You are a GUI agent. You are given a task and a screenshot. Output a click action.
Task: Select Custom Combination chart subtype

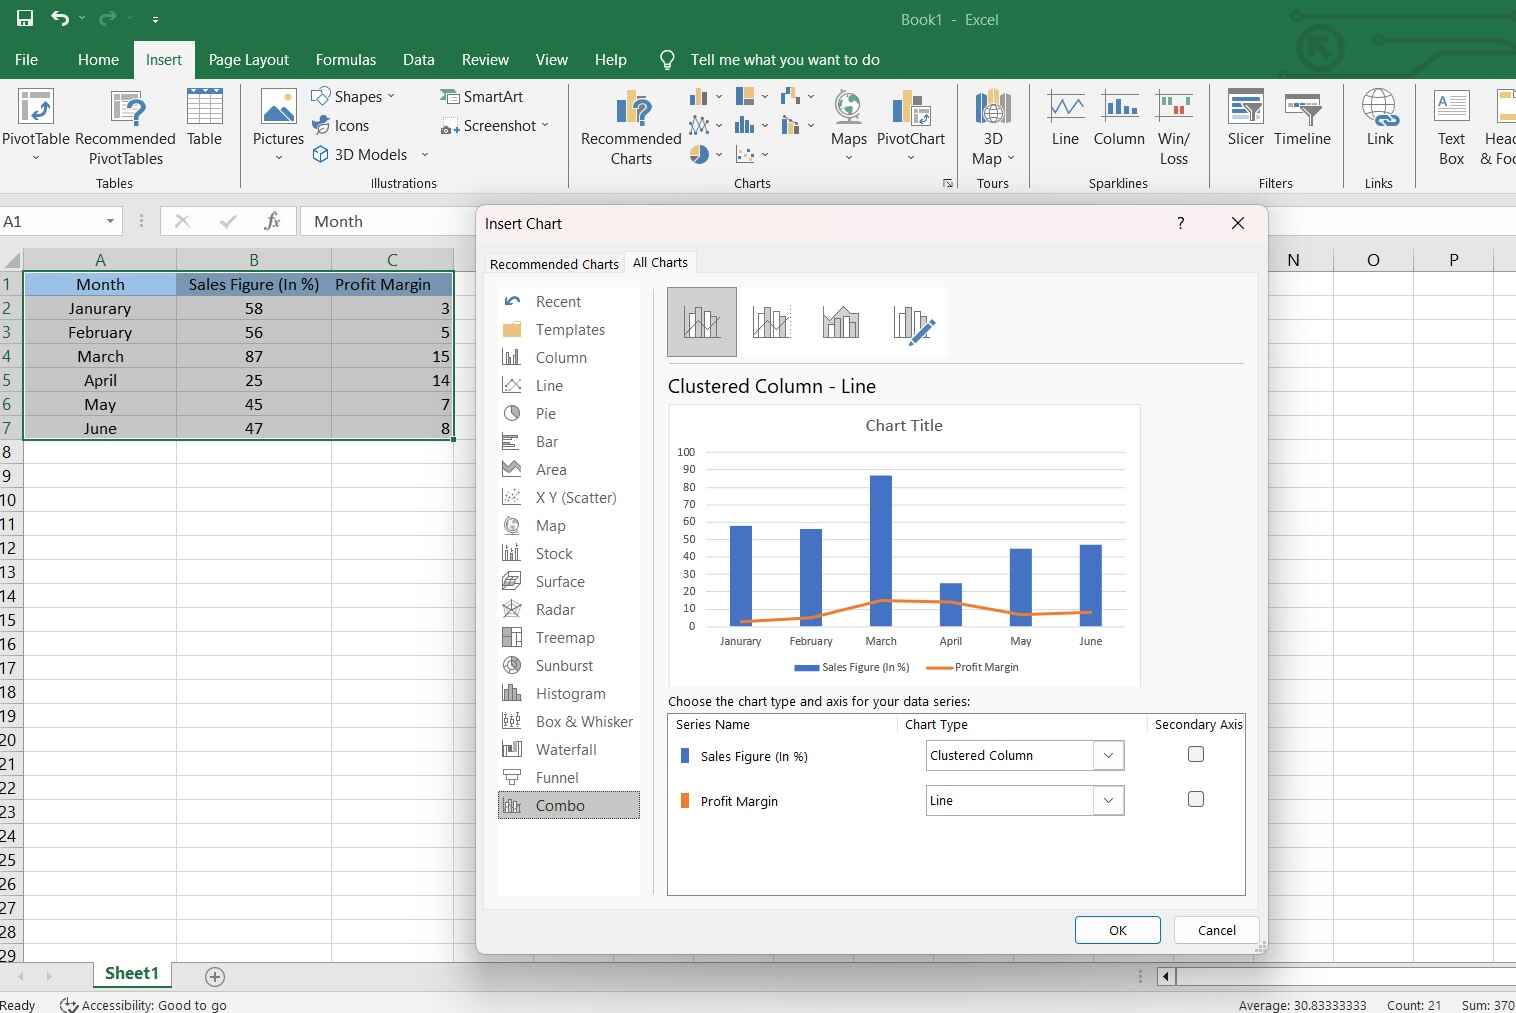click(x=912, y=322)
